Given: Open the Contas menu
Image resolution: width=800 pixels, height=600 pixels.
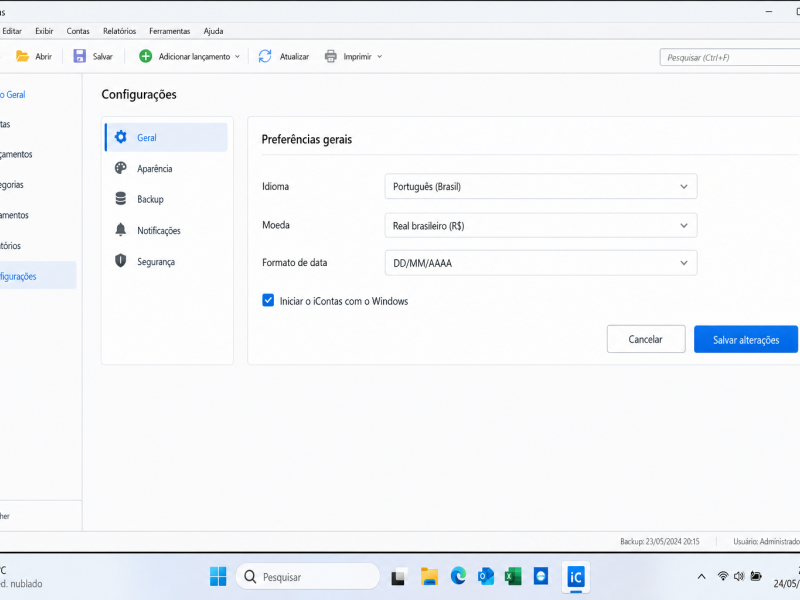Looking at the screenshot, I should click(78, 31).
